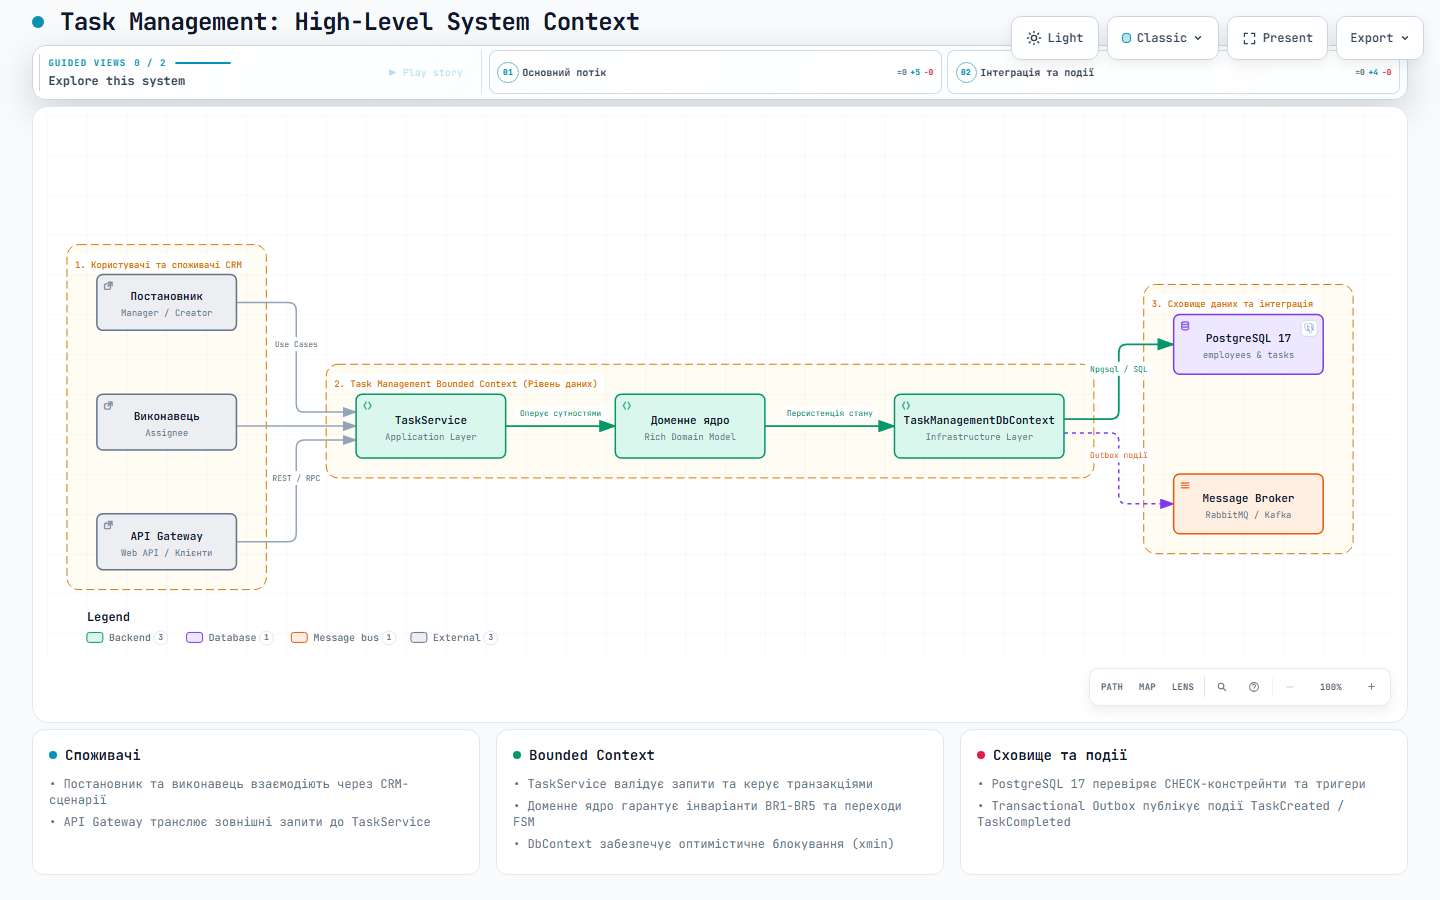The image size is (1440, 900).
Task: Select the PostgreSQL 17 node
Action: click(x=1248, y=345)
